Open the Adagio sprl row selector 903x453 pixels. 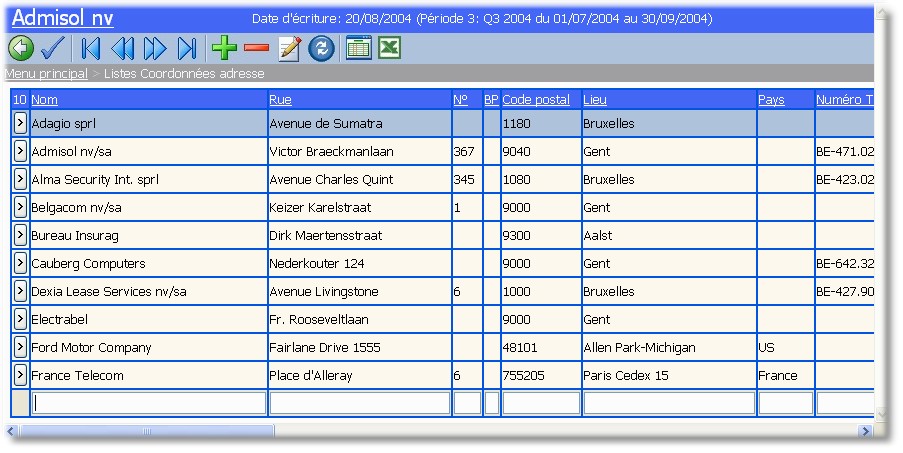pos(20,123)
